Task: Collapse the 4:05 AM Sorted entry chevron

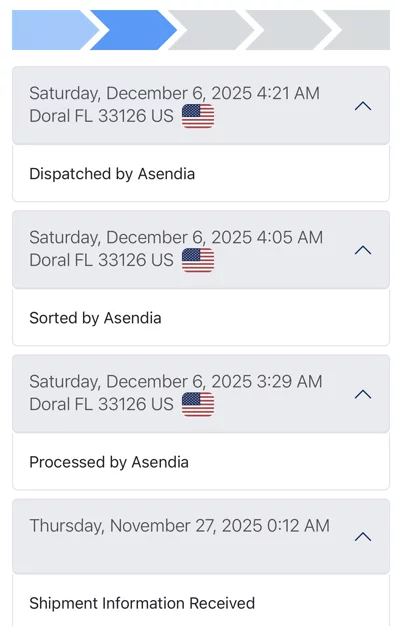Action: [363, 250]
